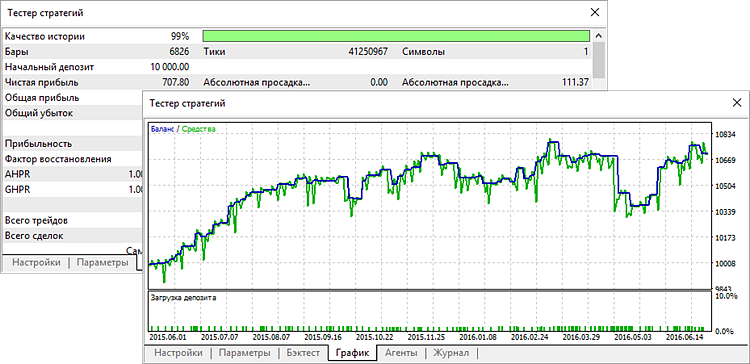Open the Журнал tab

point(451,353)
